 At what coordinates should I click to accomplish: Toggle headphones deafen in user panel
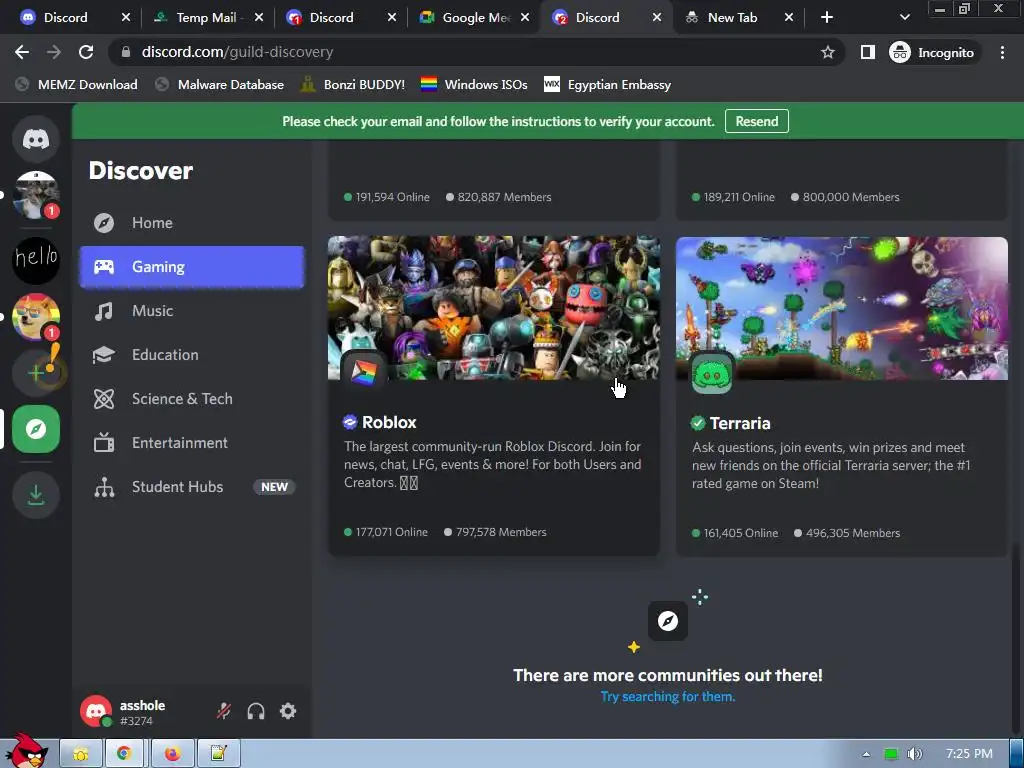(256, 711)
